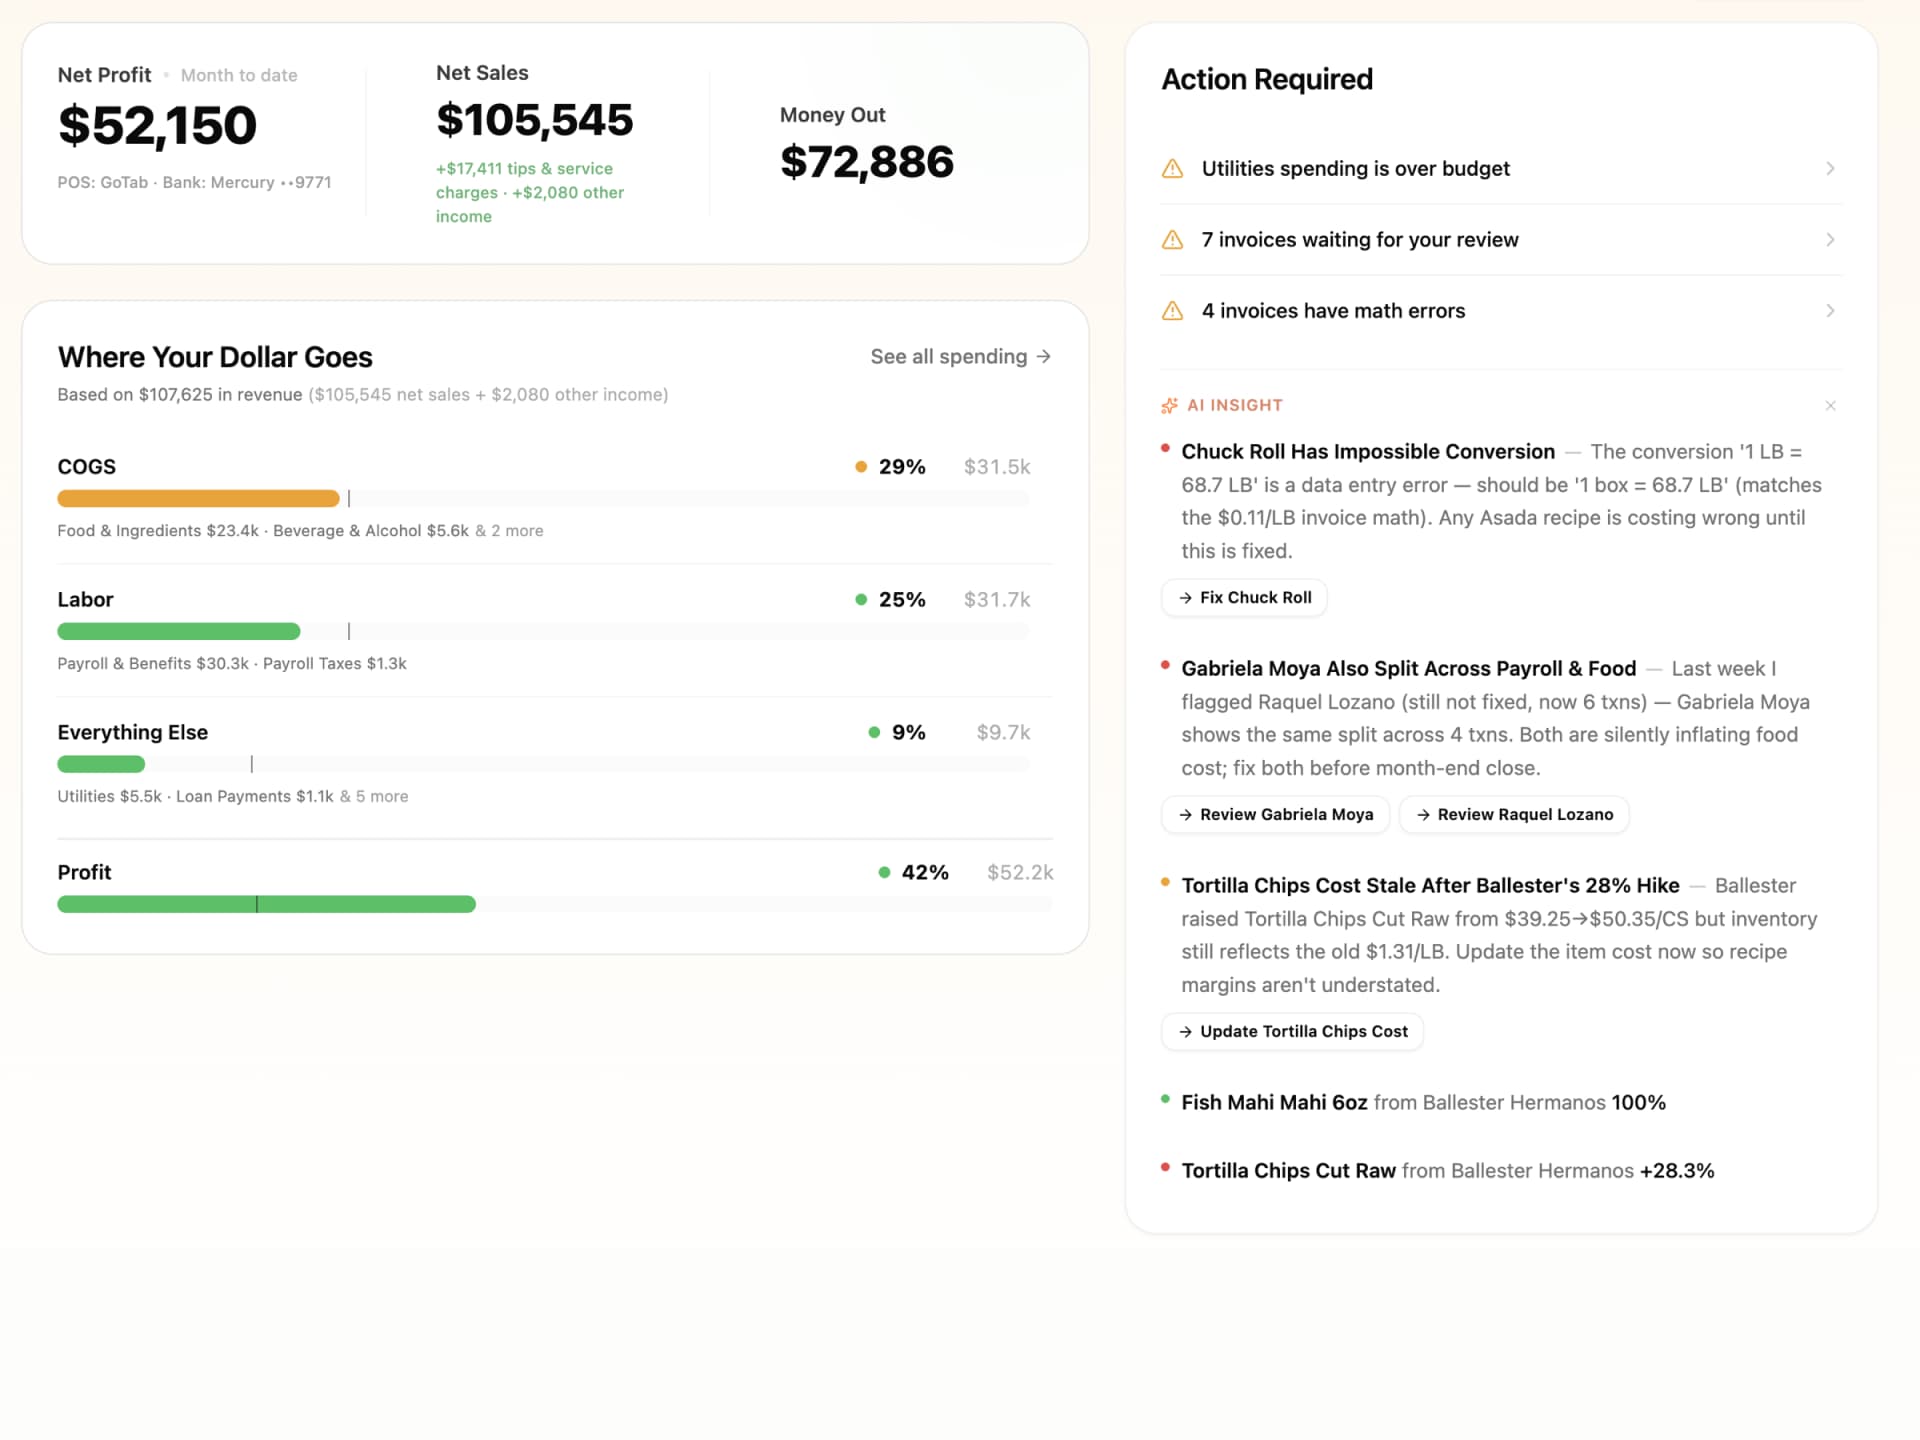Click Review Raquel Lozano

[1513, 814]
